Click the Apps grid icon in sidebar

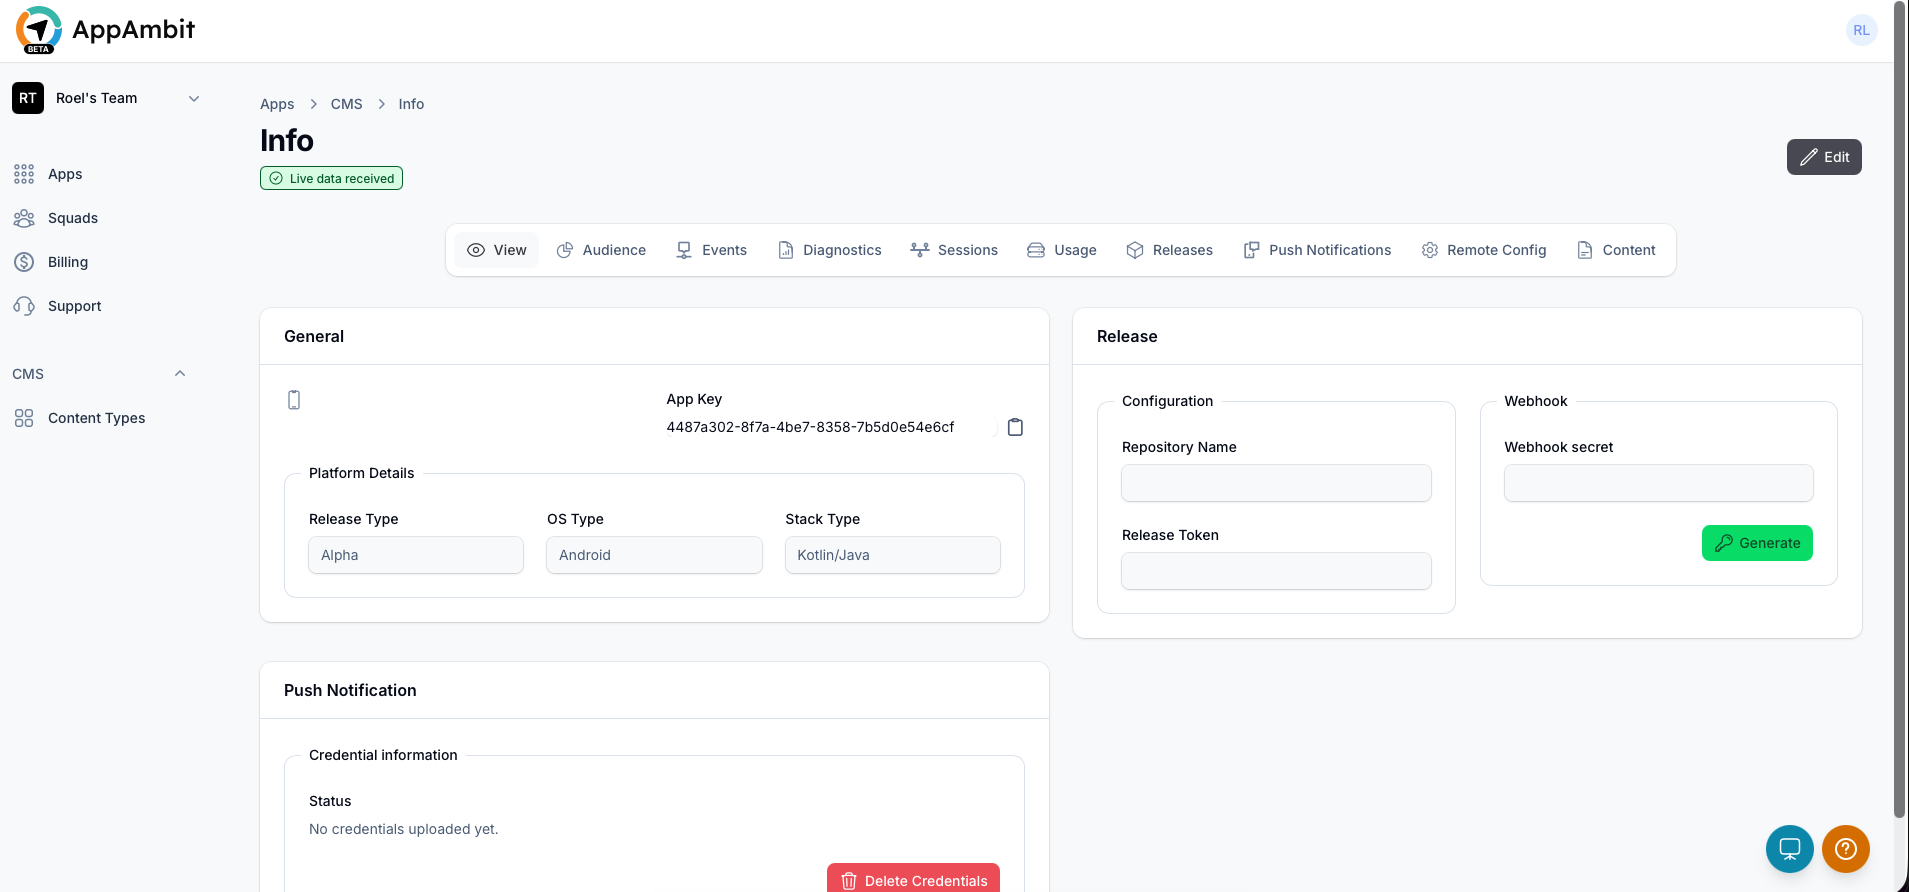click(x=24, y=174)
